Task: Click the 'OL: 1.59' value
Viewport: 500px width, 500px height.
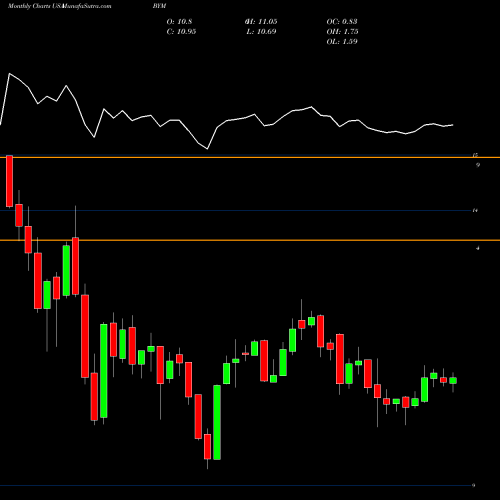Action: (342, 41)
